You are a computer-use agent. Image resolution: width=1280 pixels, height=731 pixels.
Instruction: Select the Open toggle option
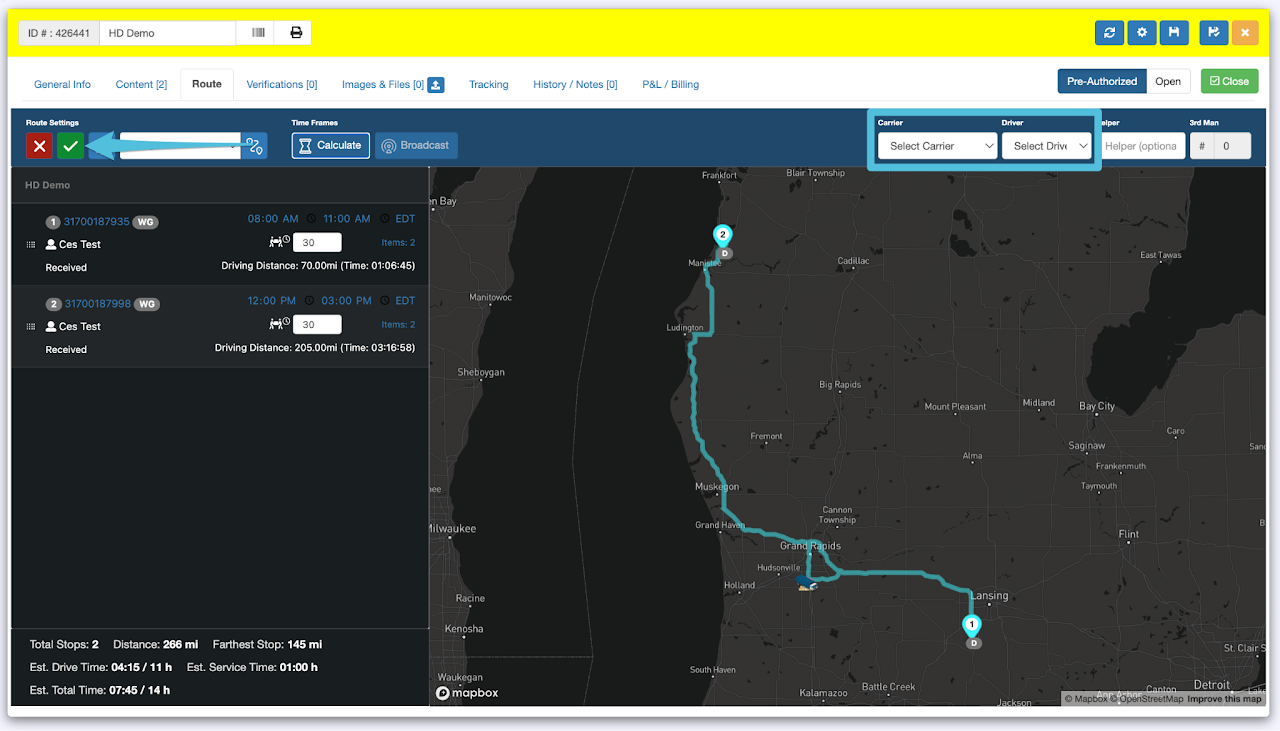[x=1168, y=81]
